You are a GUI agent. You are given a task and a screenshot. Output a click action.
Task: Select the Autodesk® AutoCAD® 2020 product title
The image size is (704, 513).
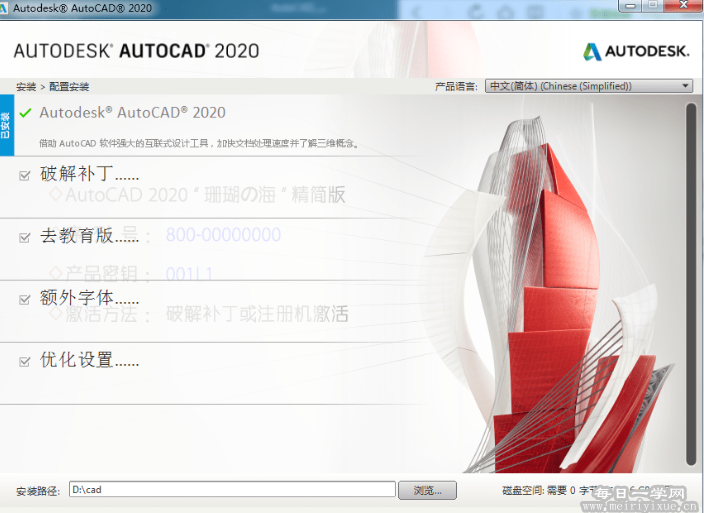pos(132,113)
